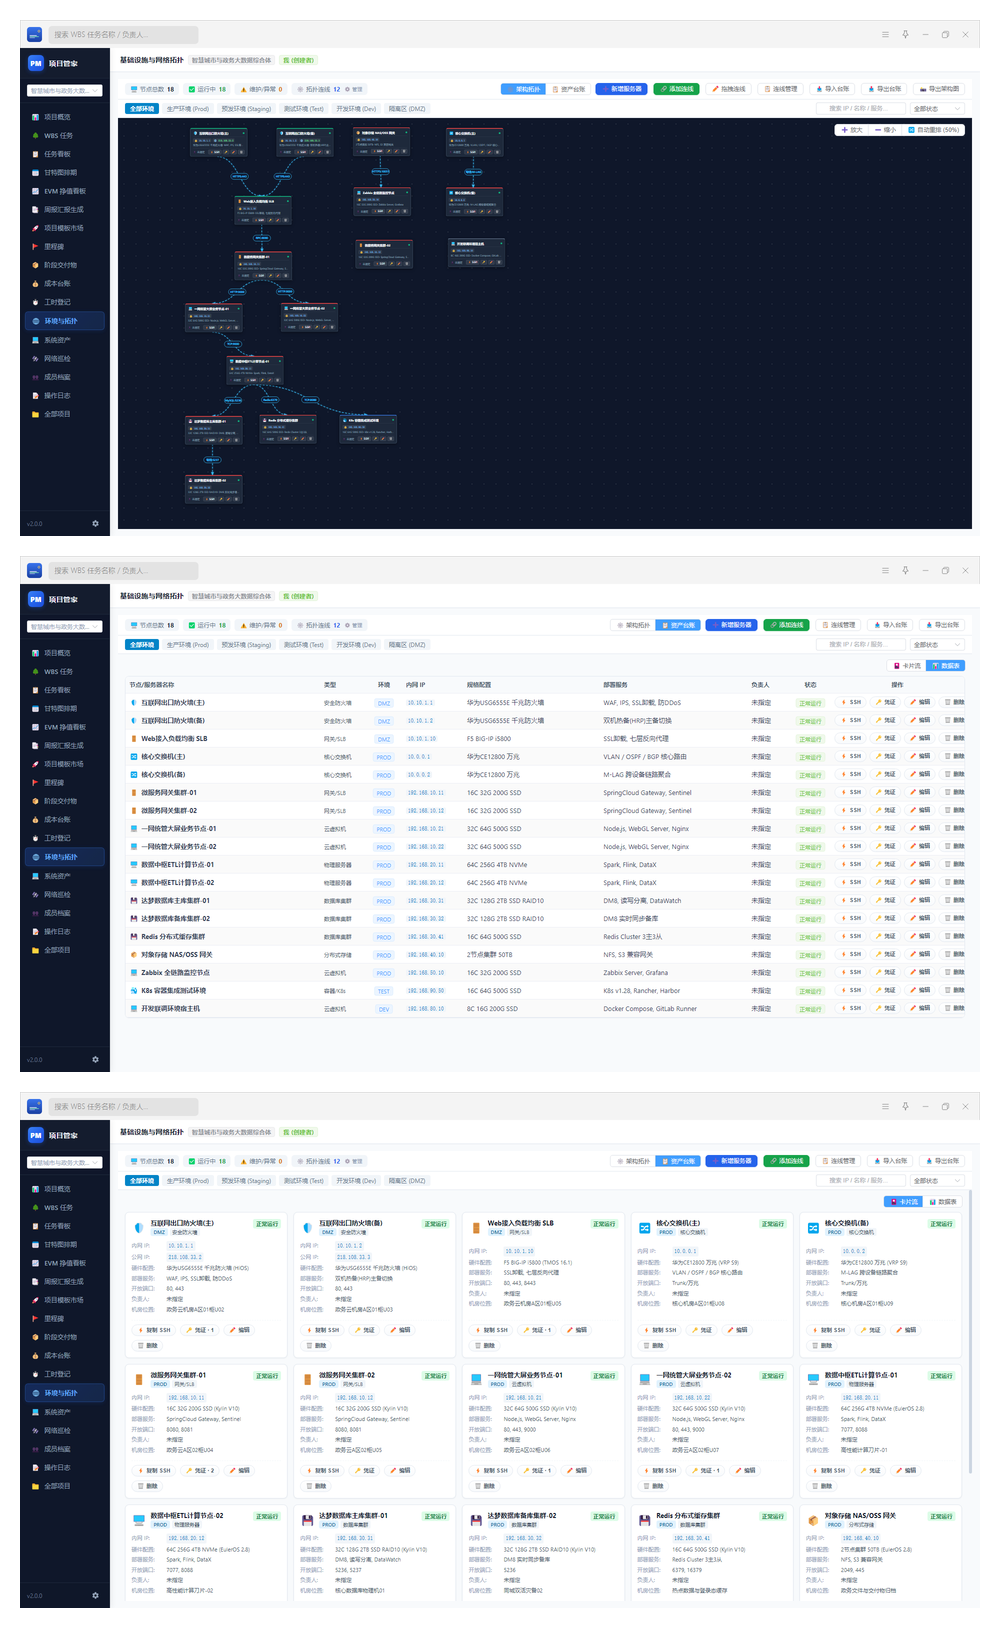Viewport: 1000px width, 1628px height.
Task: Click 删除 on the 微服务网关集群-02 card
Action: coord(316,1486)
